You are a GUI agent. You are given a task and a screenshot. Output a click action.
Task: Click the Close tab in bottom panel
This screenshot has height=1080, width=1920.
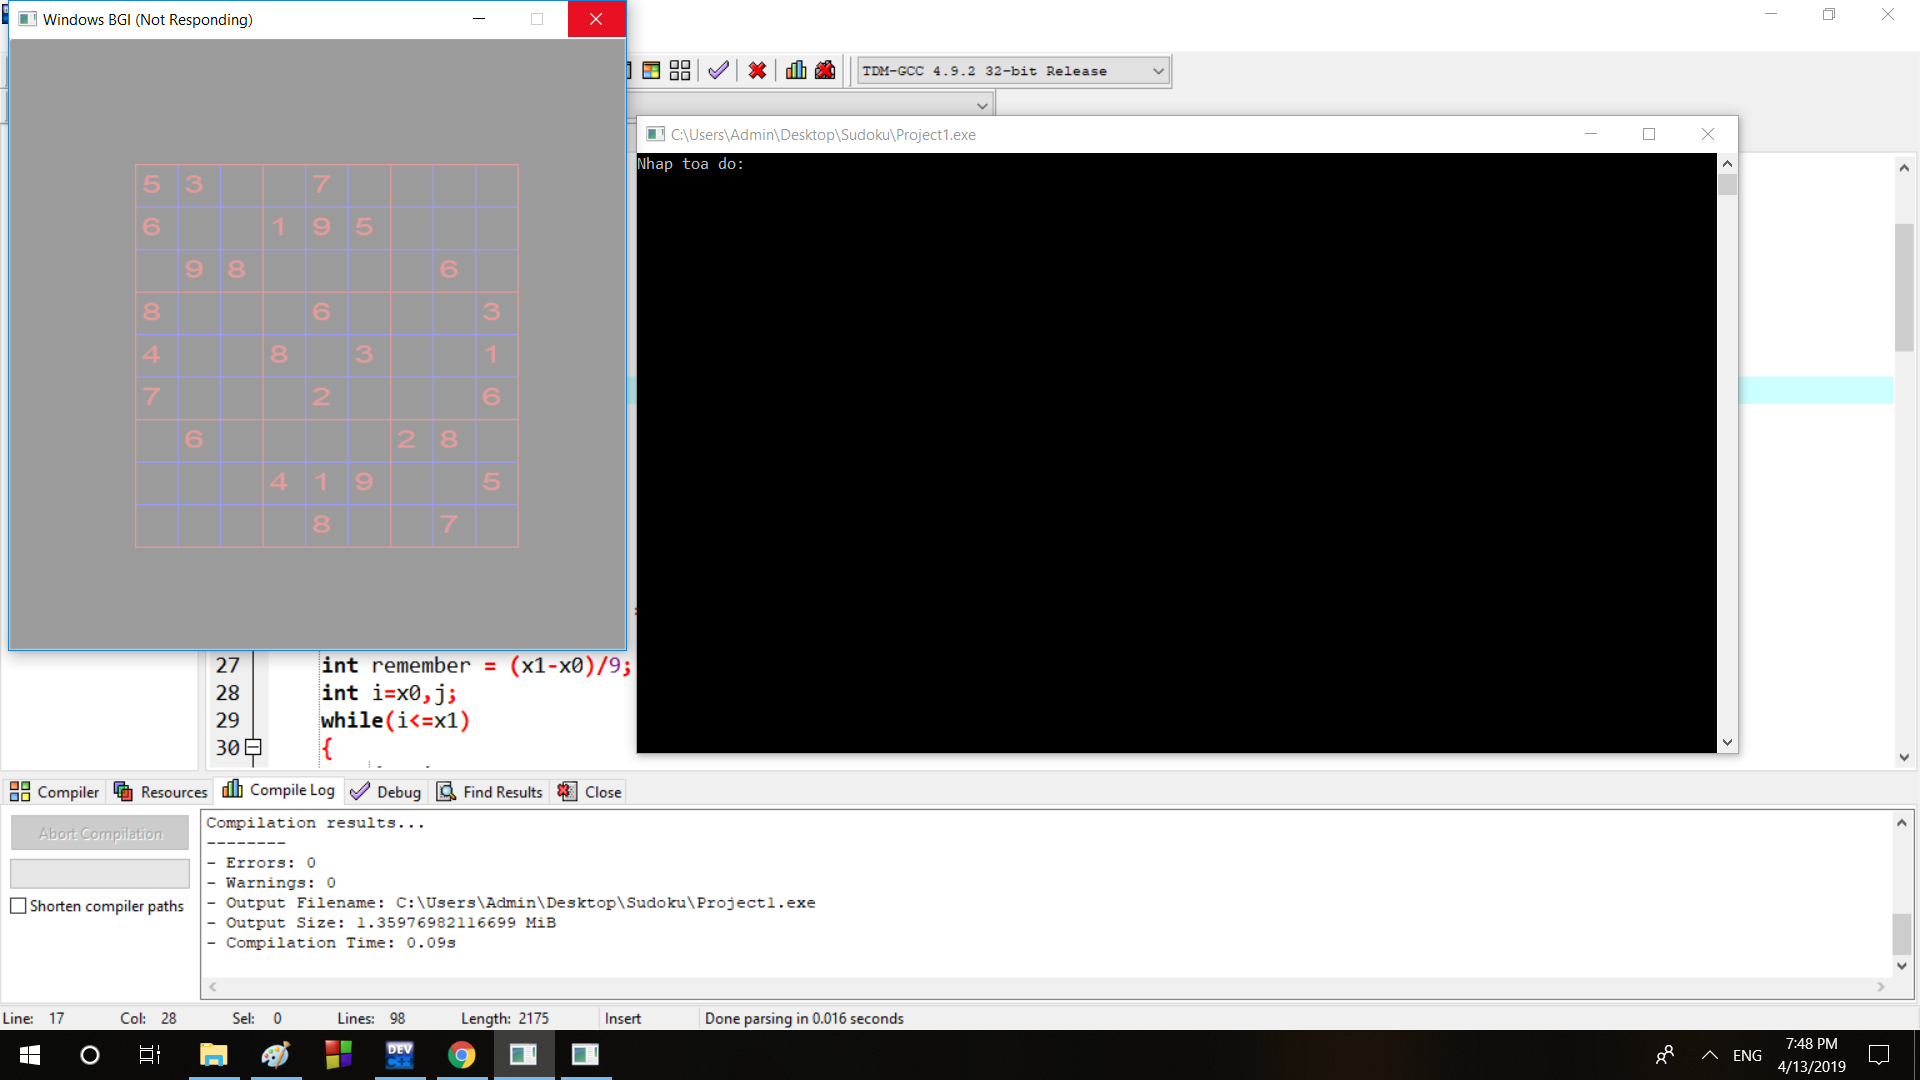pos(590,792)
